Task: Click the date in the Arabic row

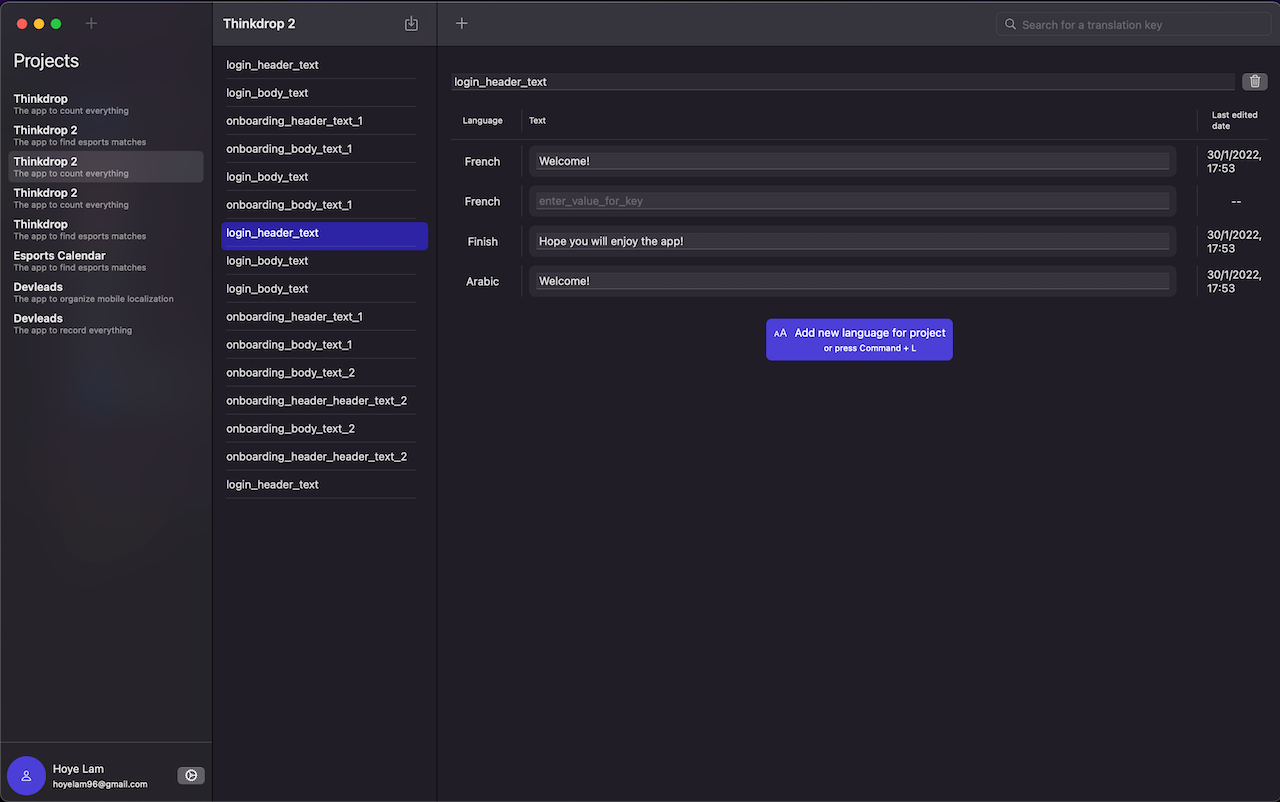Action: click(1234, 281)
